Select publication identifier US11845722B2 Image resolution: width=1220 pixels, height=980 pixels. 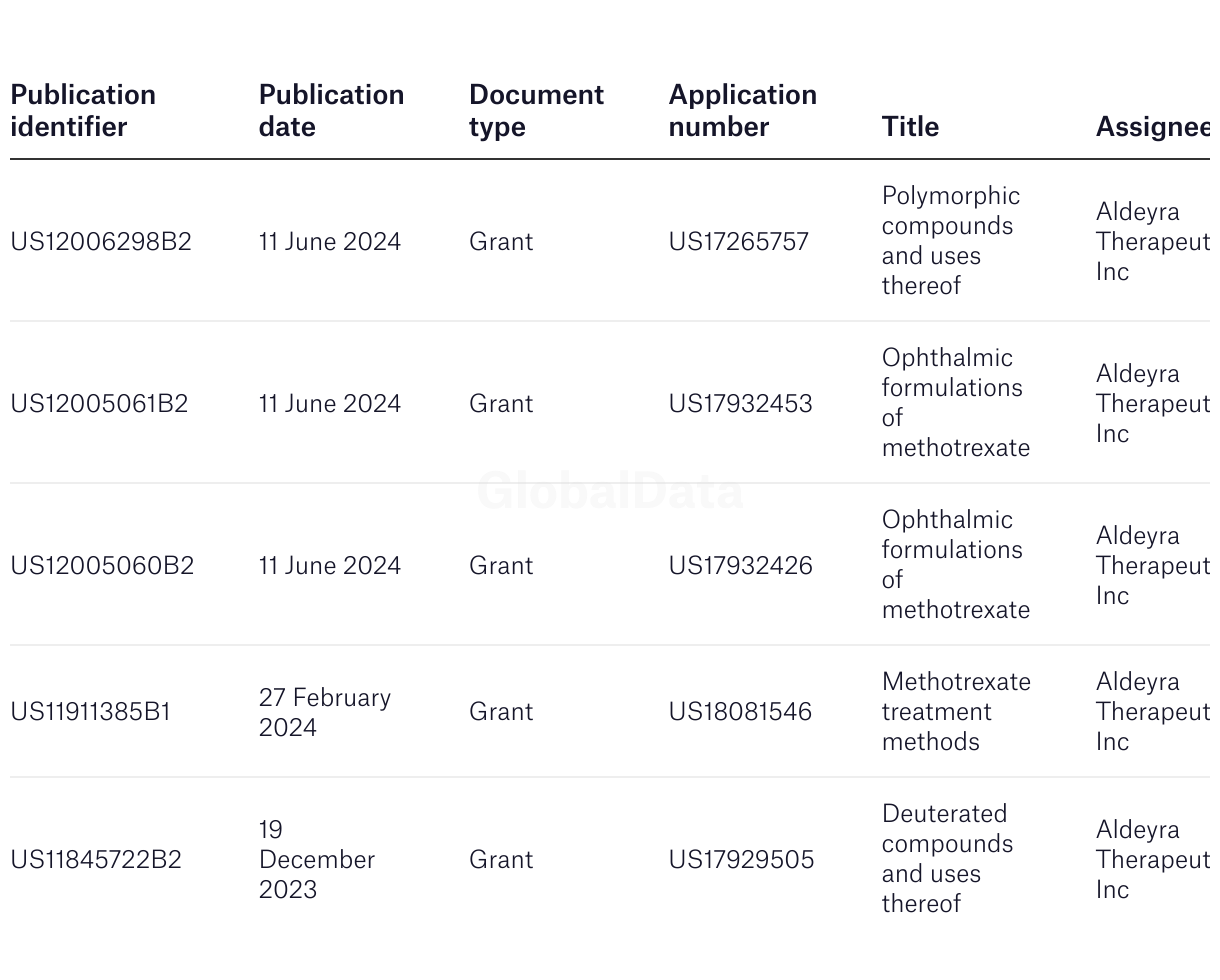(96, 860)
